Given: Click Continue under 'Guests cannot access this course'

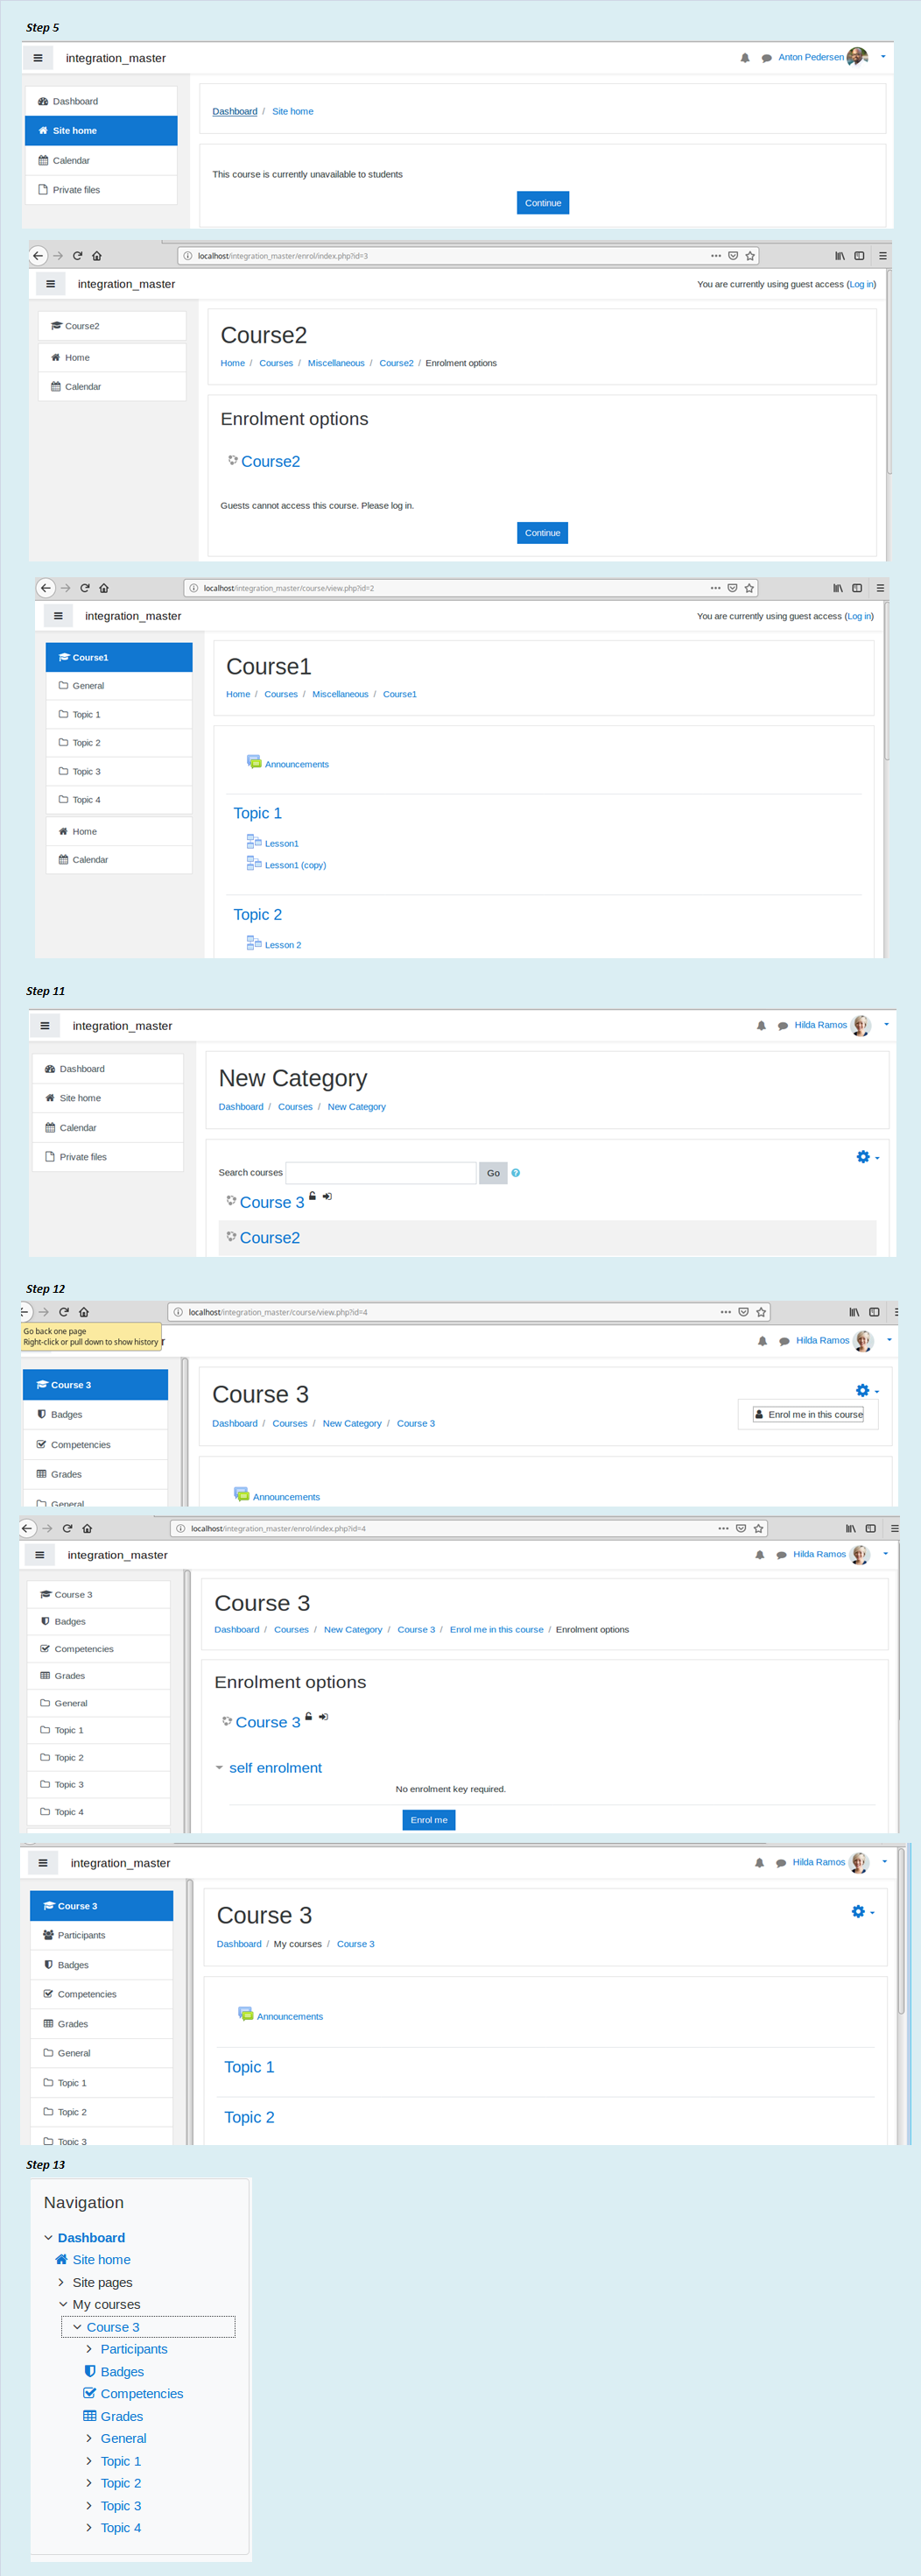Looking at the screenshot, I should 542,533.
